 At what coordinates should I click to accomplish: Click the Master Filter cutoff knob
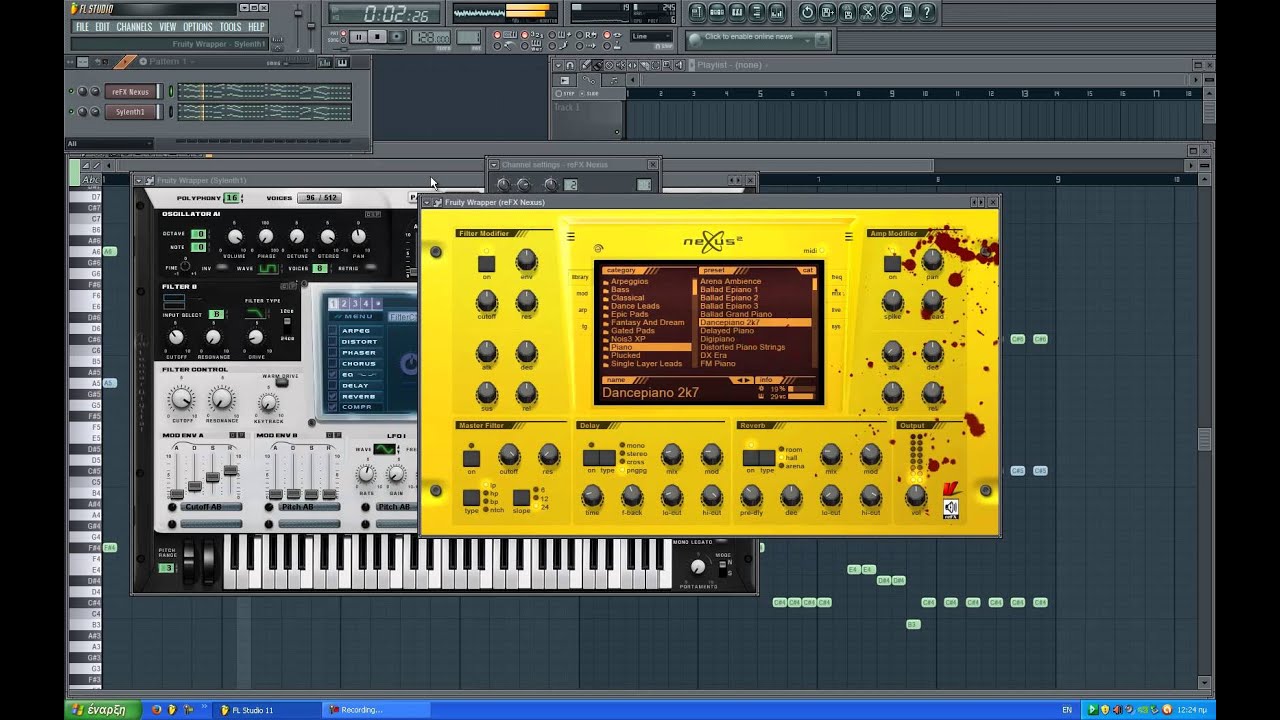[509, 455]
